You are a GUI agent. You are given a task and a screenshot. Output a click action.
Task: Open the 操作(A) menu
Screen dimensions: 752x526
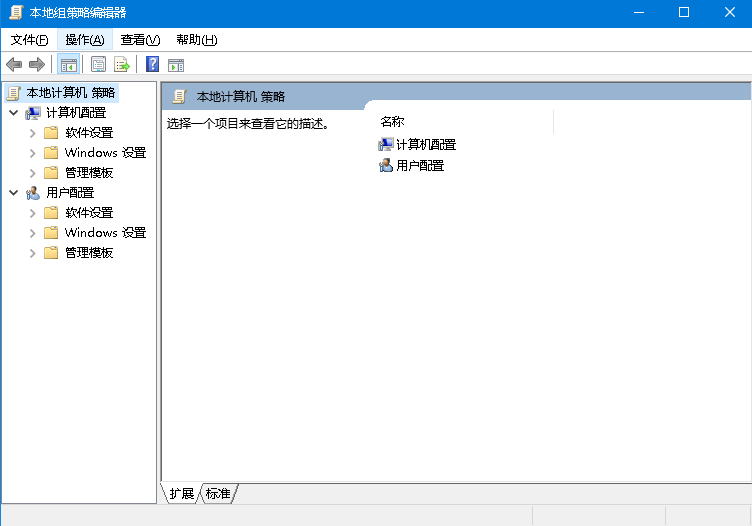84,40
